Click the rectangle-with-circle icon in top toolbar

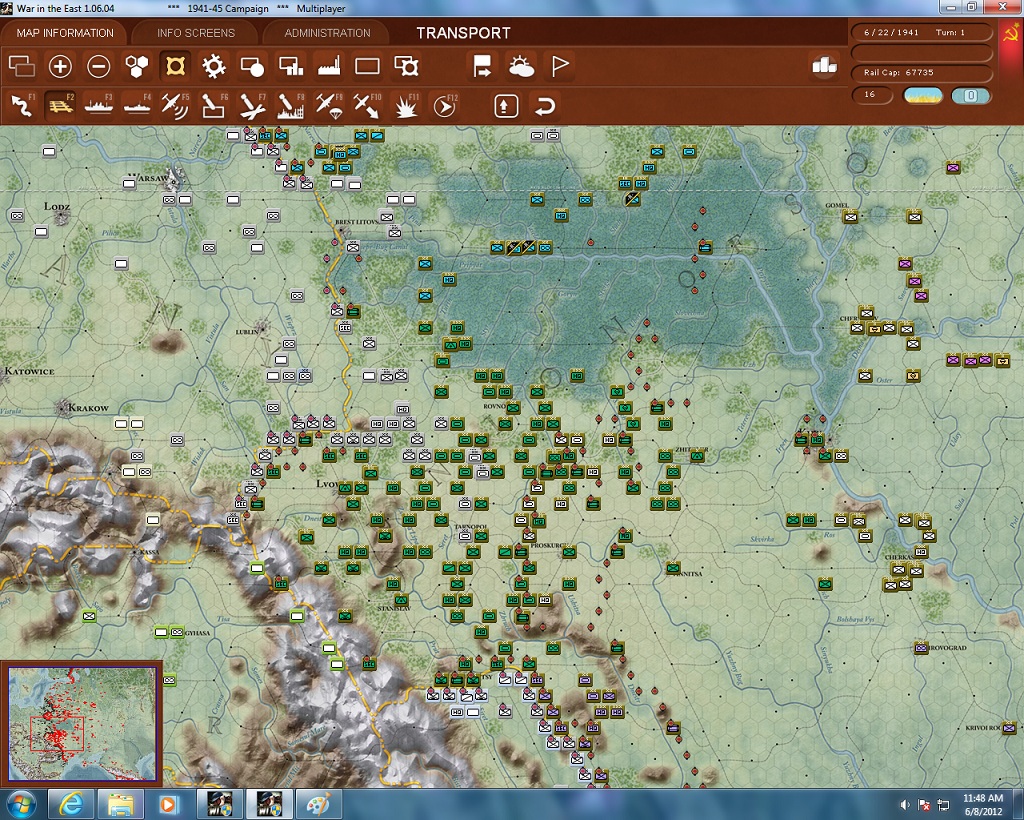252,66
